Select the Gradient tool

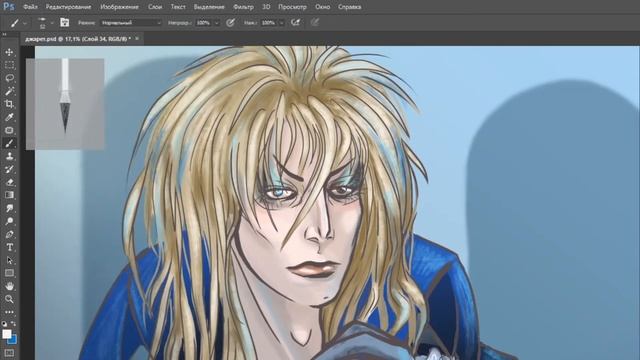(x=9, y=195)
